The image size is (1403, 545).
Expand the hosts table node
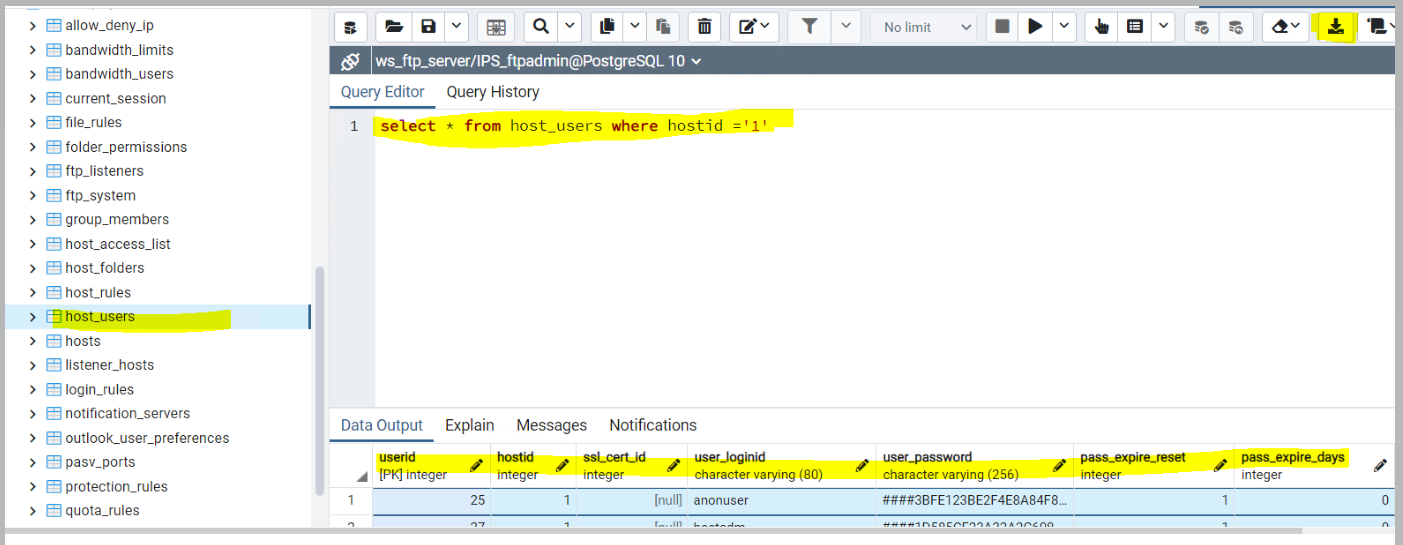tap(33, 341)
